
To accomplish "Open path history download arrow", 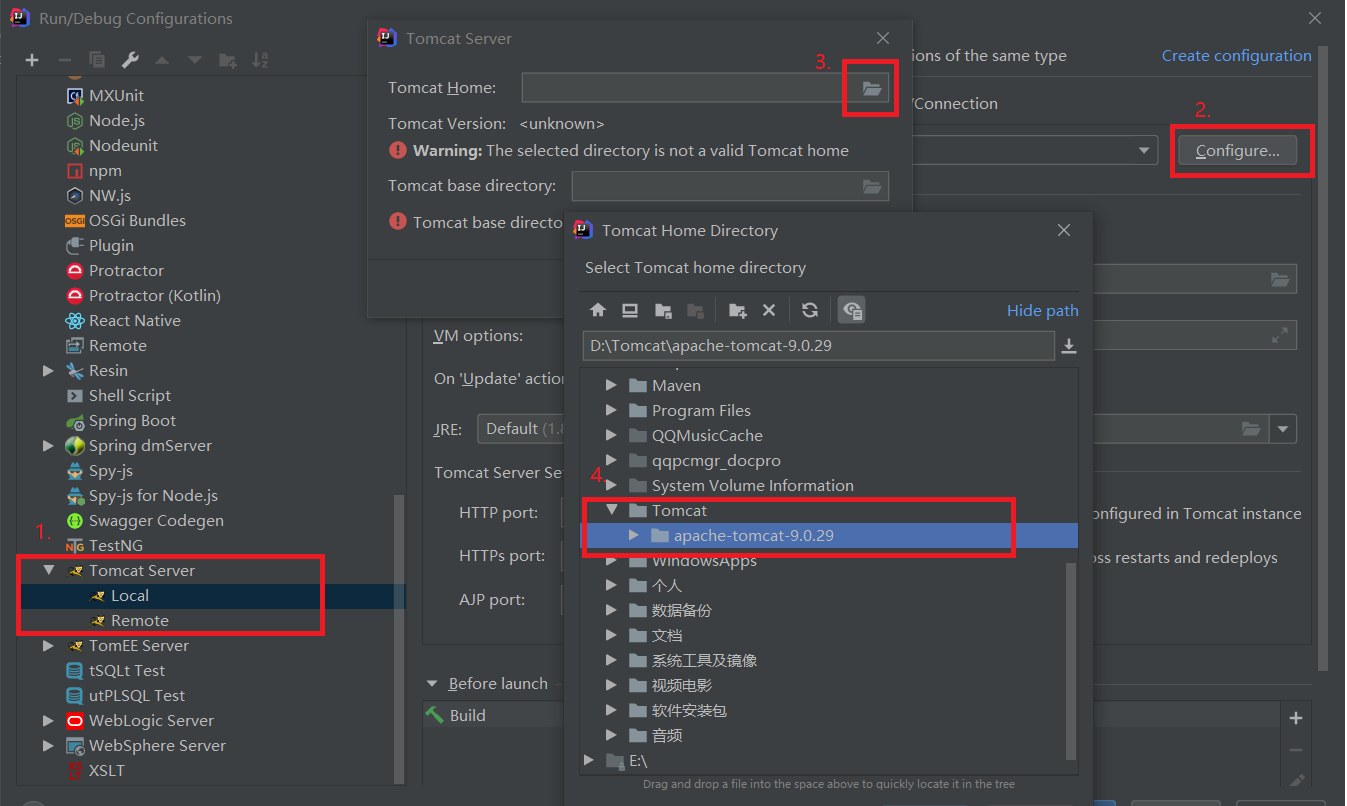I will (1069, 346).
